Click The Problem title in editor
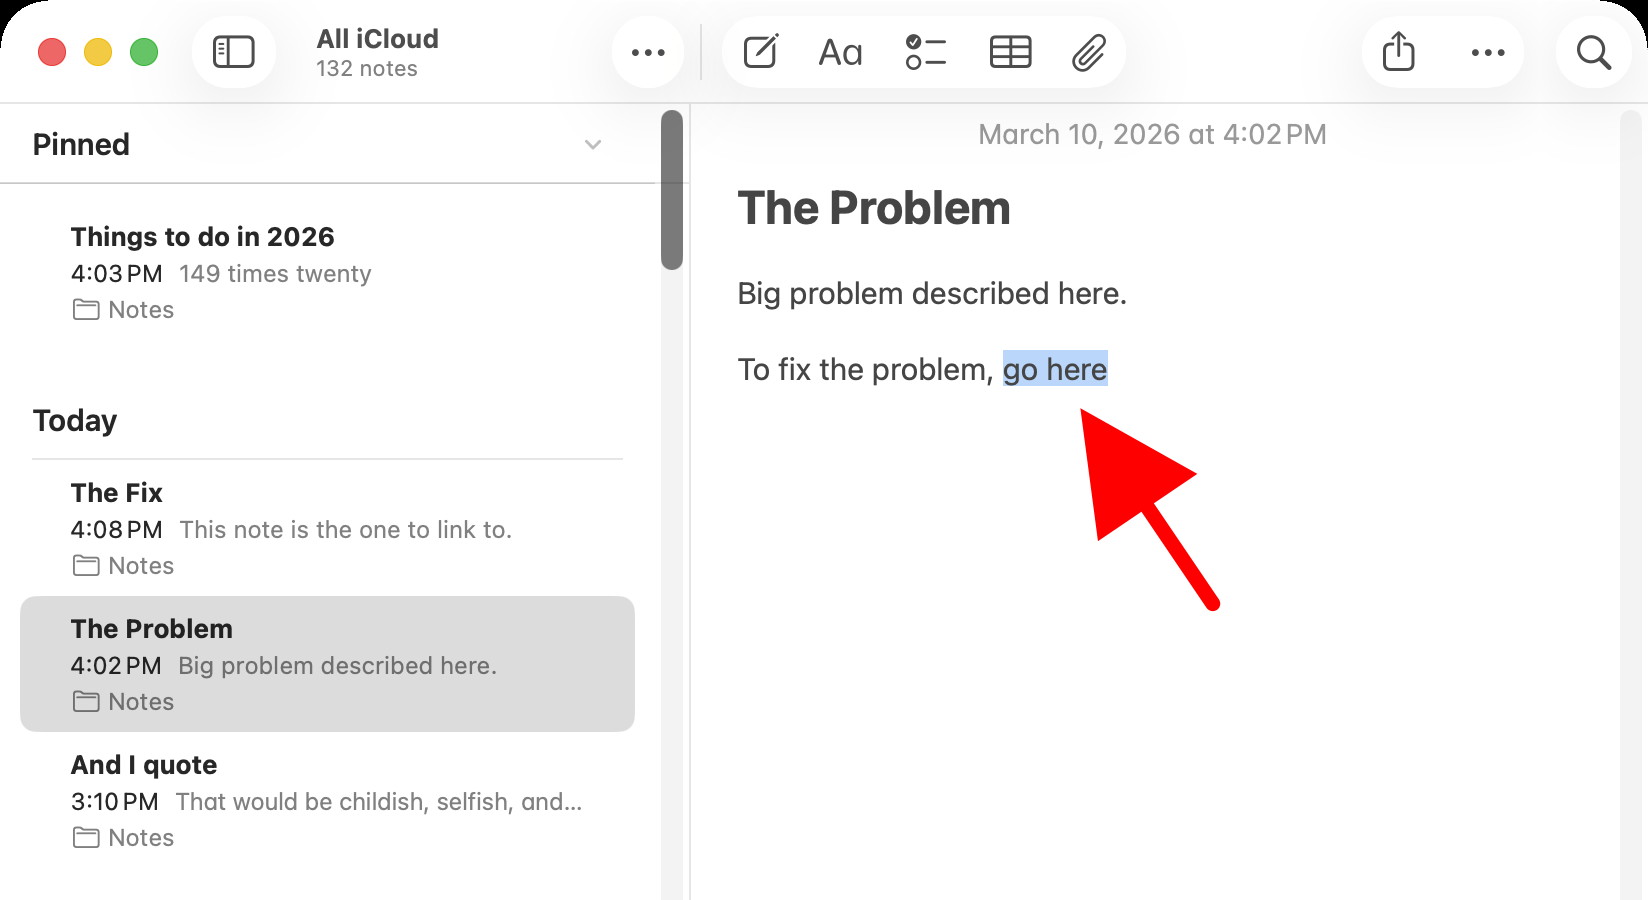 pos(874,209)
